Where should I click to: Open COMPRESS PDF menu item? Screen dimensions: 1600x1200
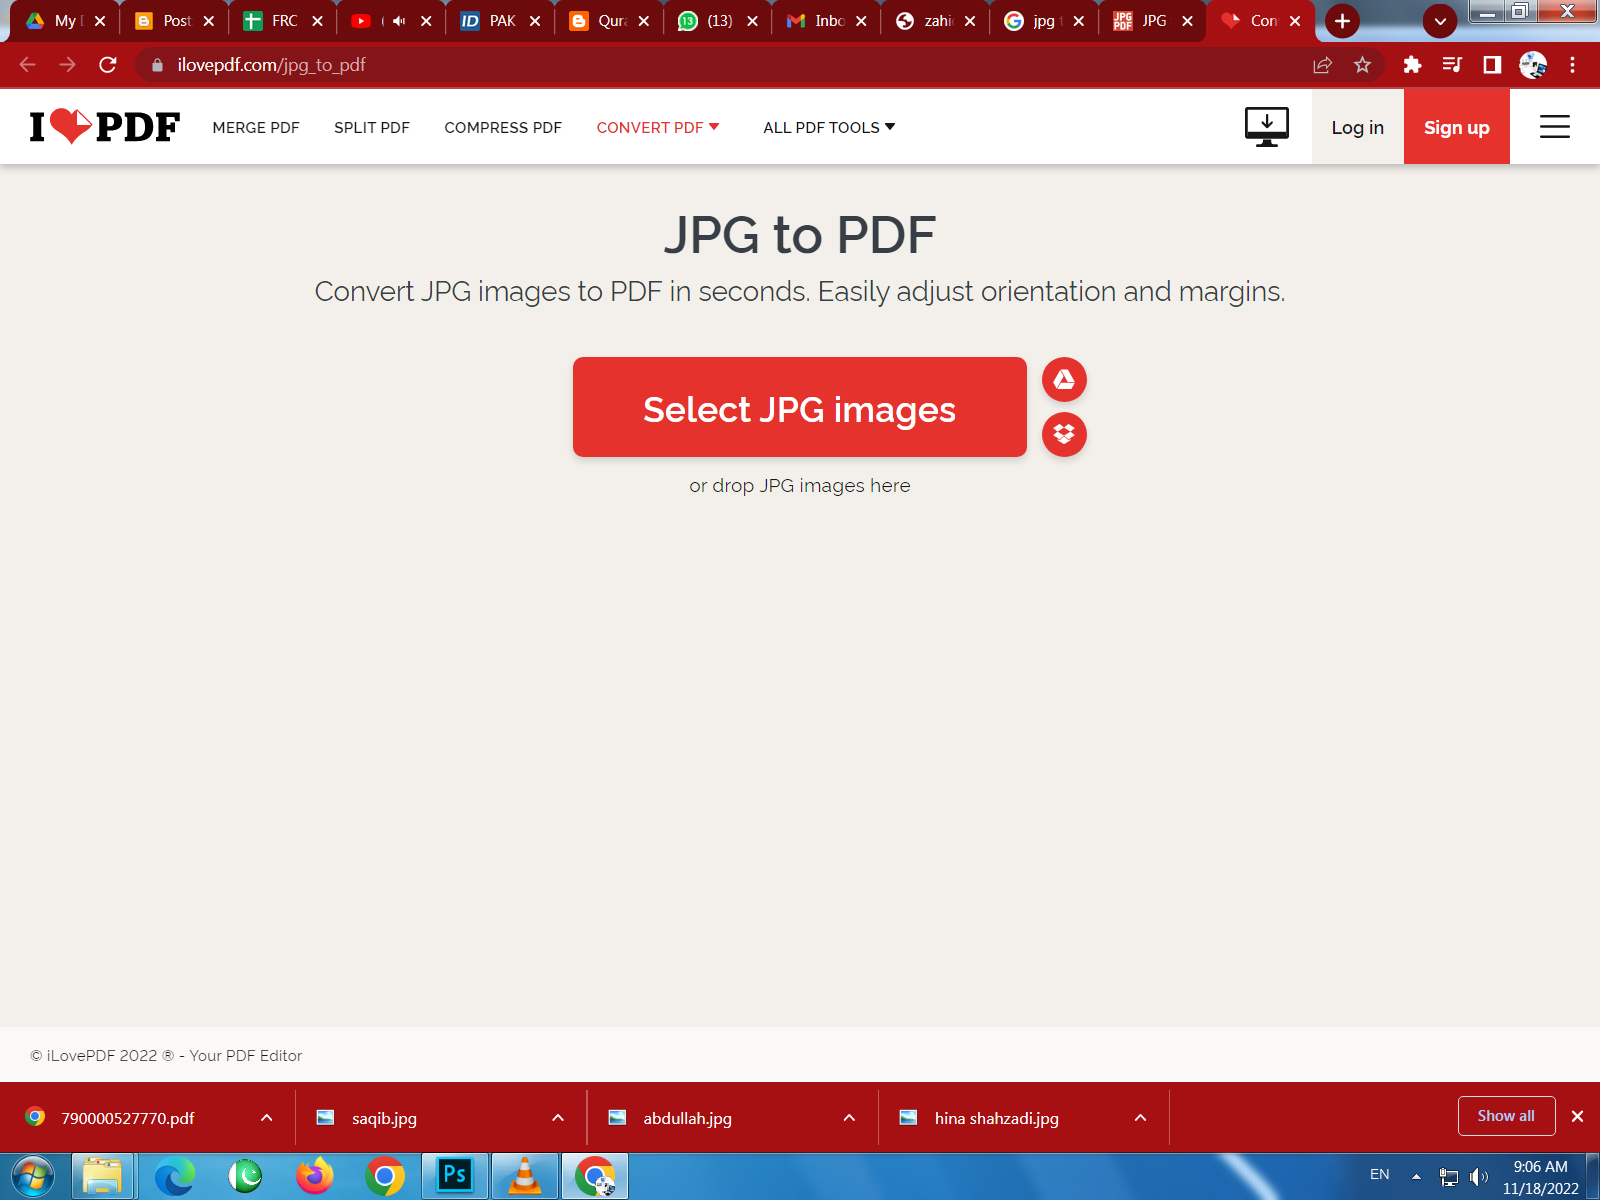coord(503,127)
